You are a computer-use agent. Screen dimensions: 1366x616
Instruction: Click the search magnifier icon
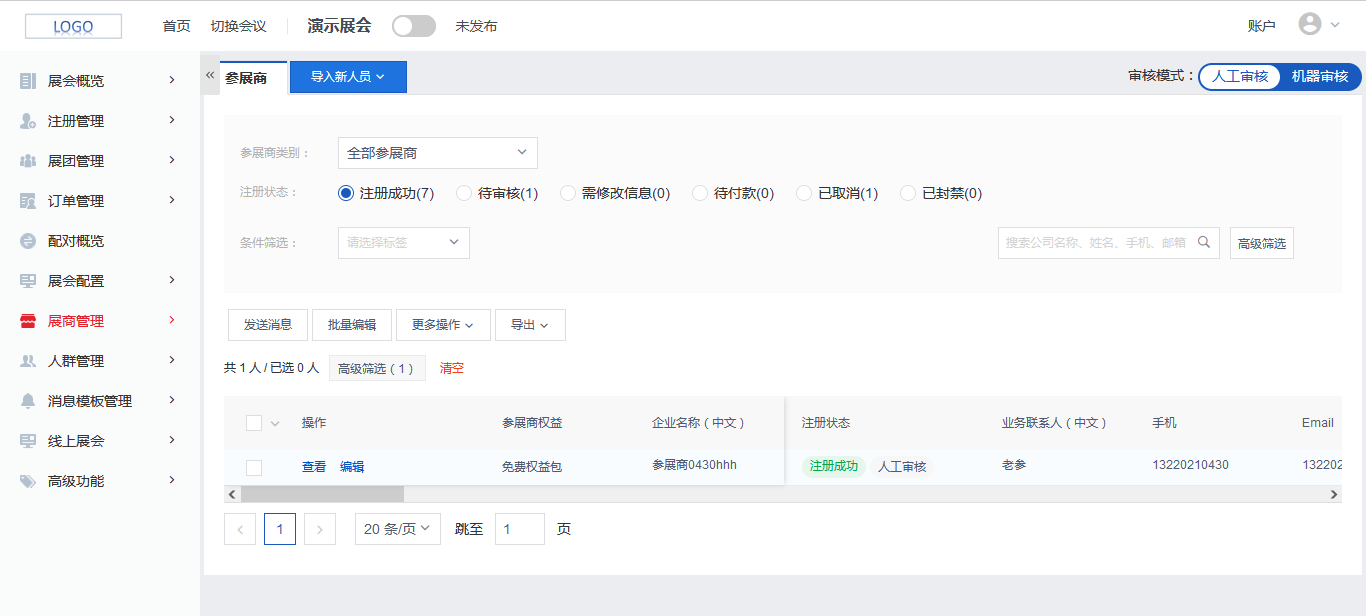tap(1204, 242)
